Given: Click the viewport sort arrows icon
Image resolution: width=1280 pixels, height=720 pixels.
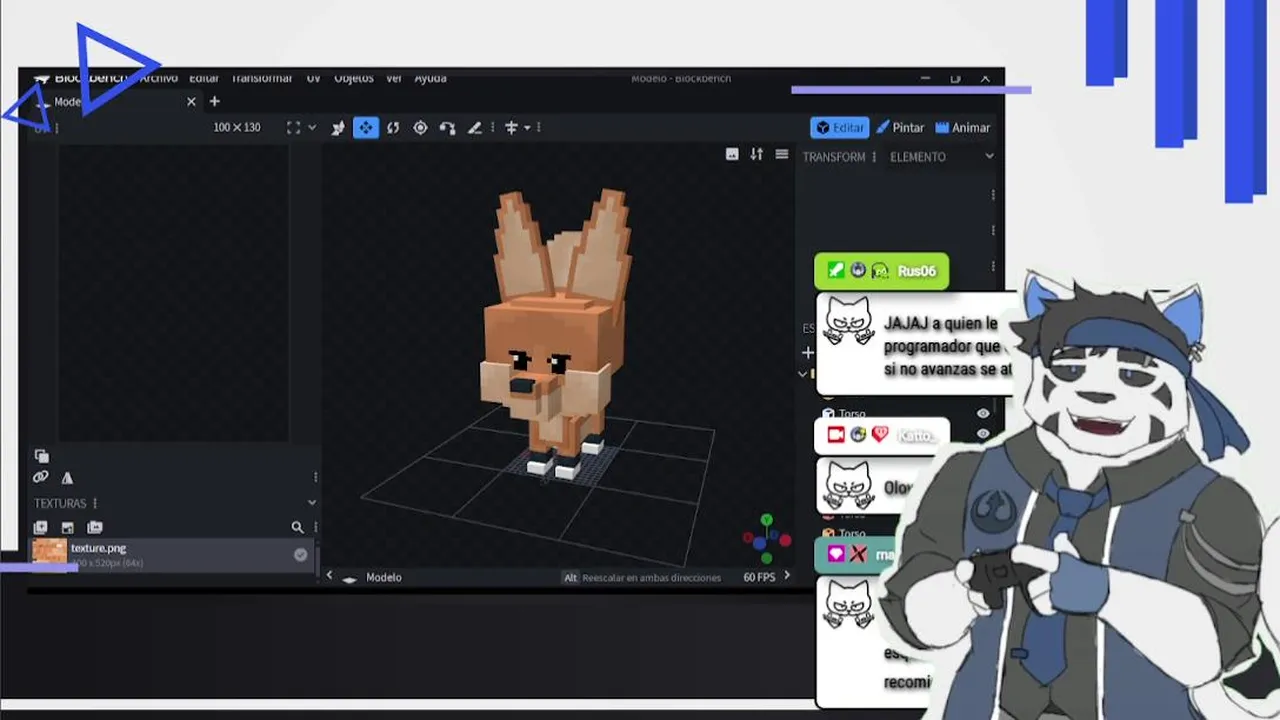Looking at the screenshot, I should [756, 154].
